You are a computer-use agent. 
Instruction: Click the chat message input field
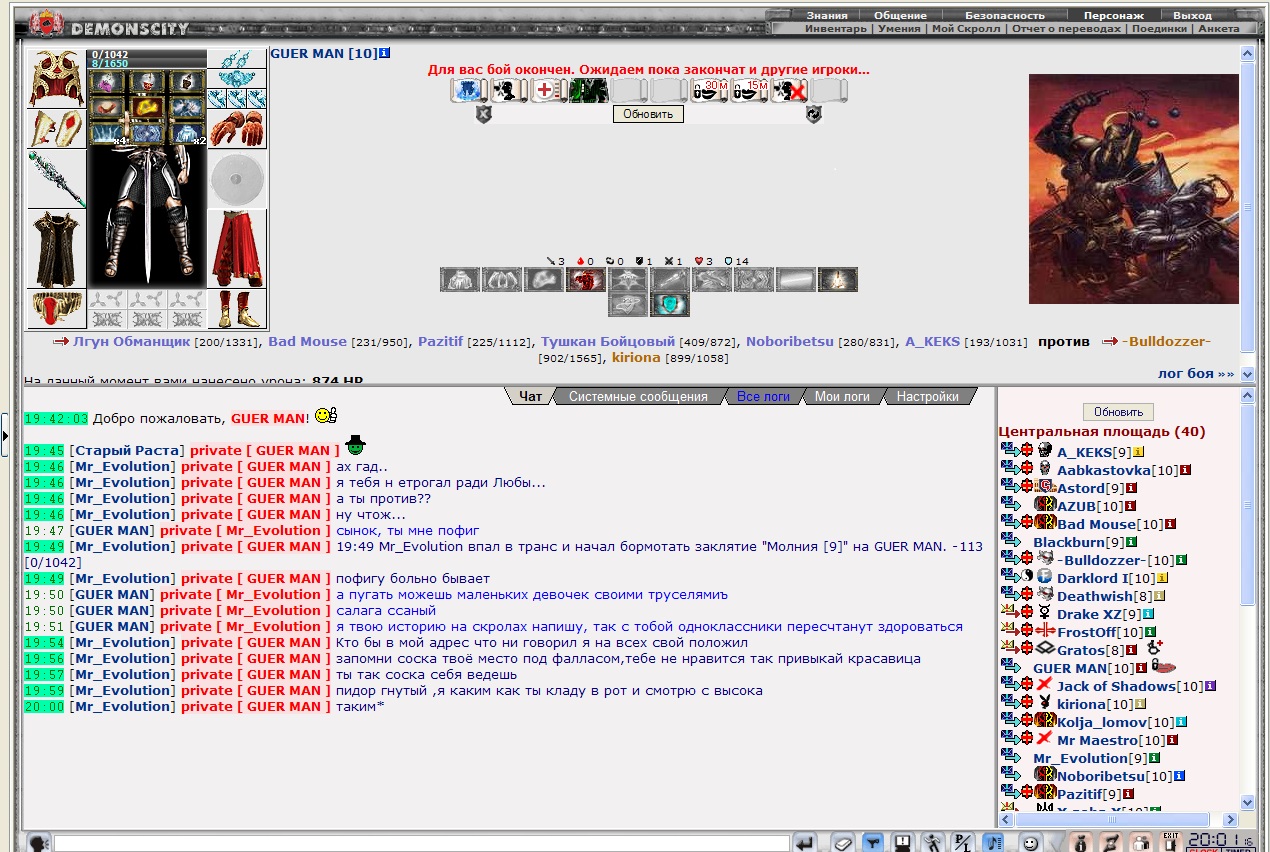click(421, 844)
